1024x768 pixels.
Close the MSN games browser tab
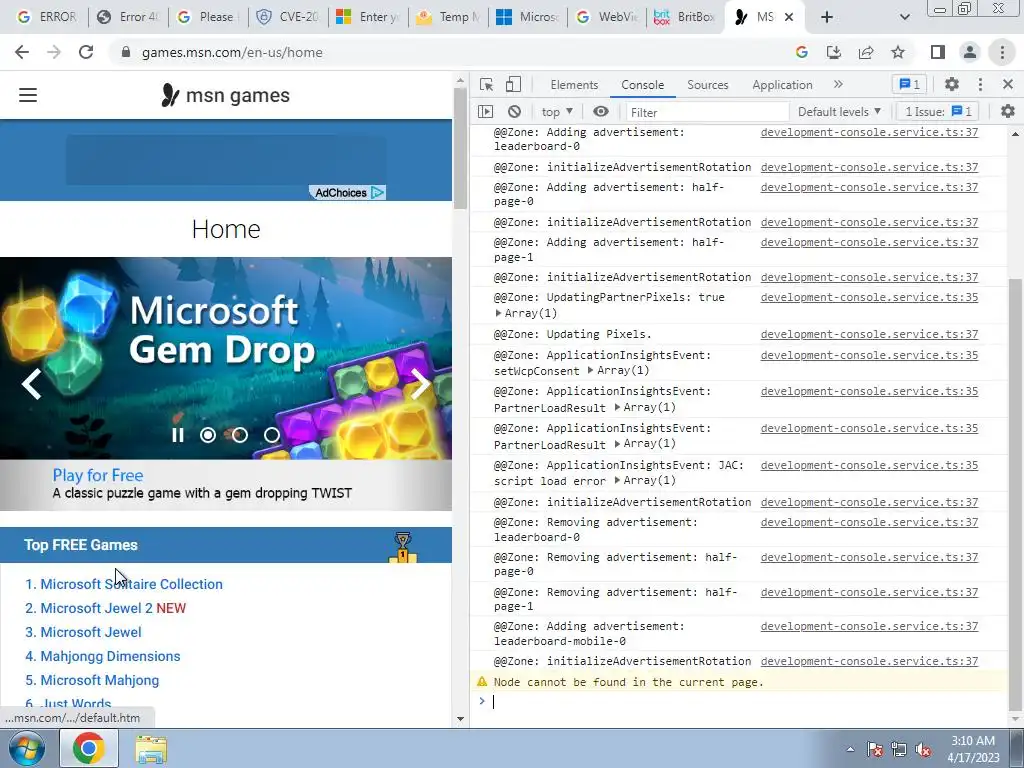pos(789,17)
